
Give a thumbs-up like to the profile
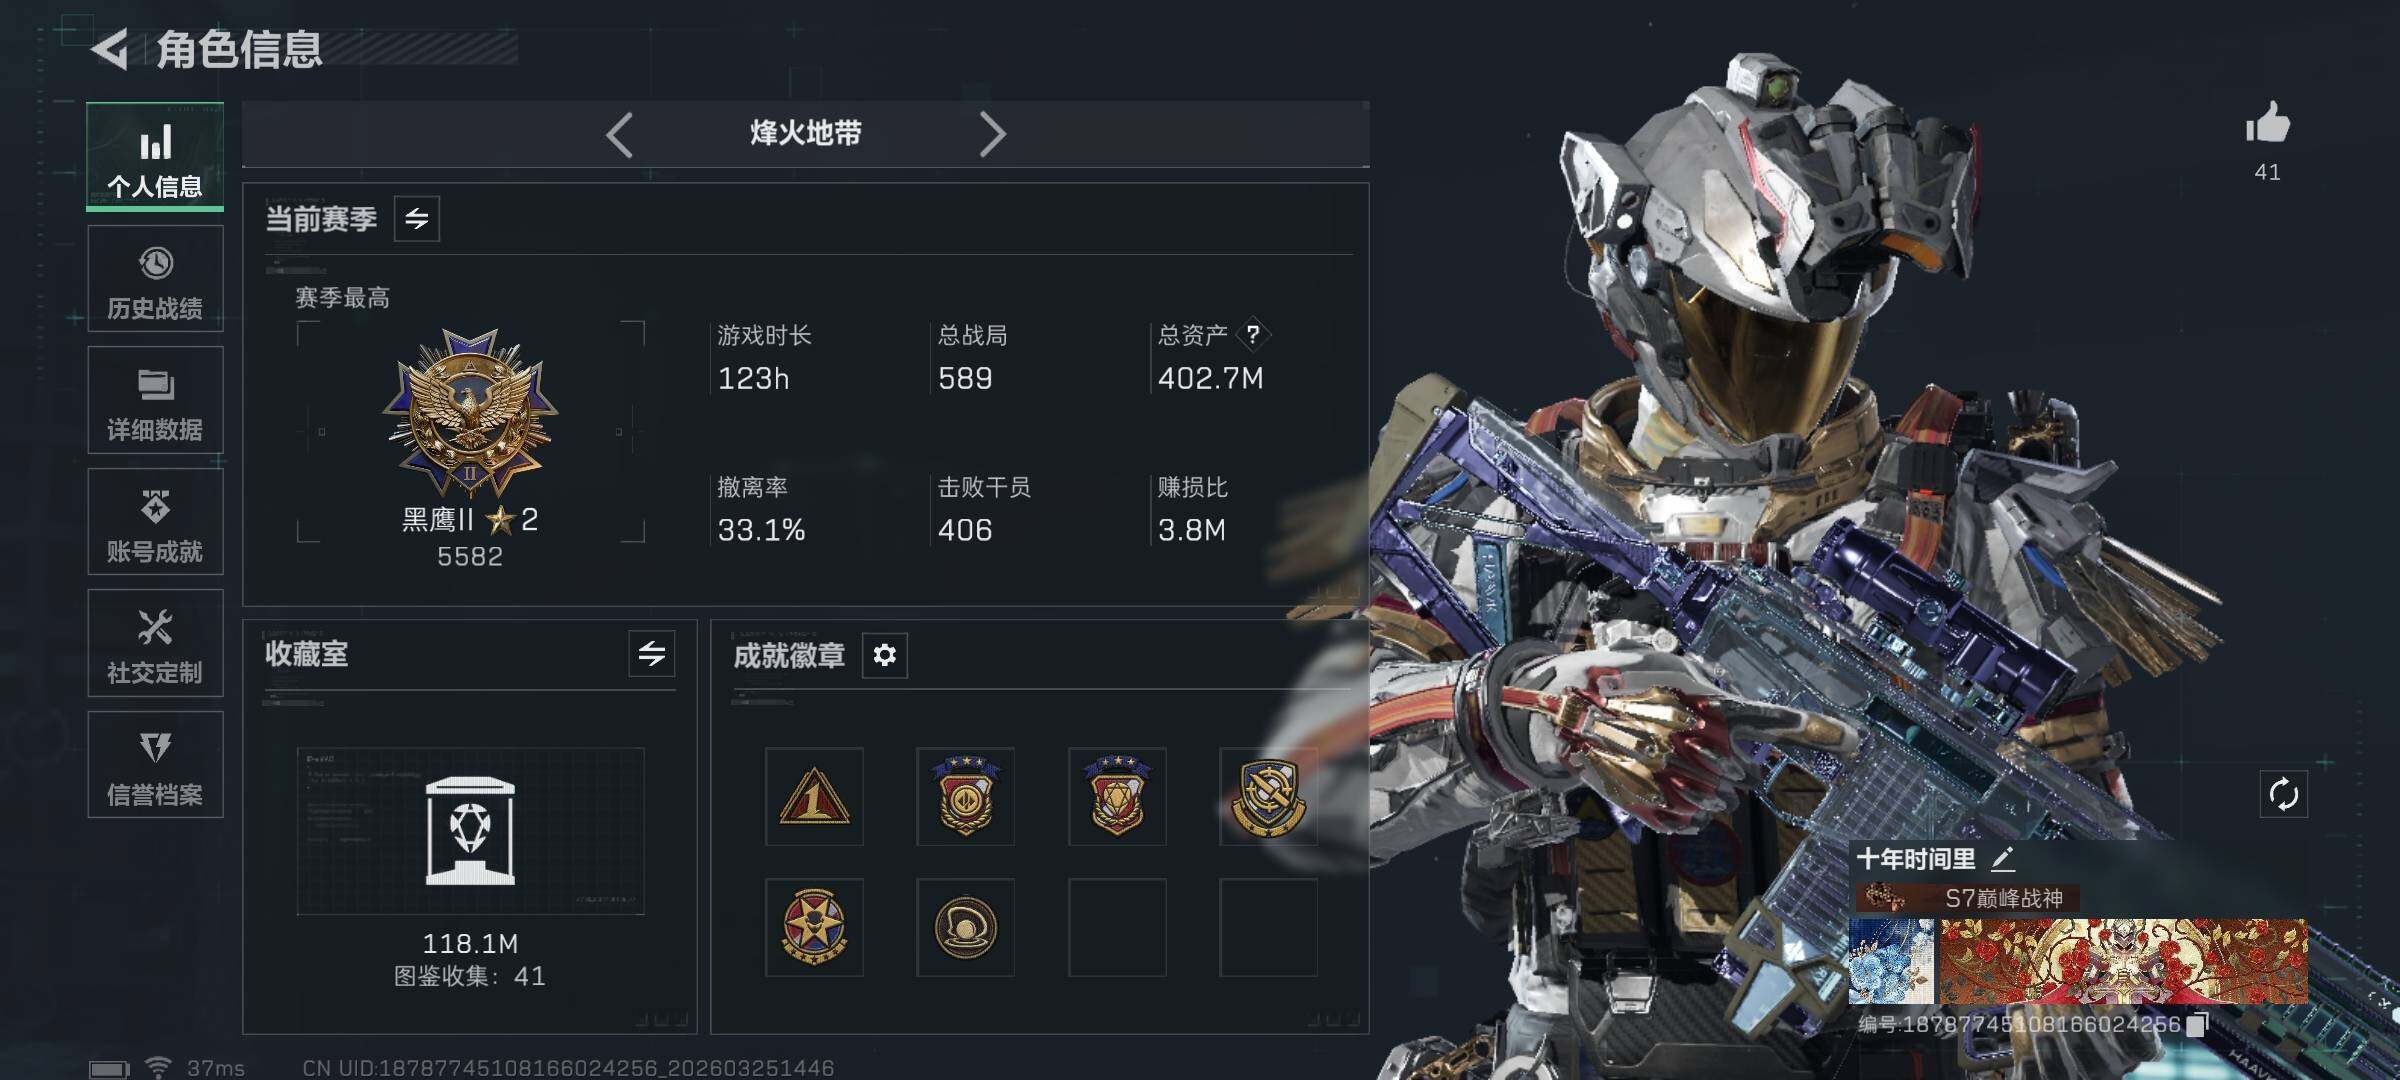coord(2267,125)
